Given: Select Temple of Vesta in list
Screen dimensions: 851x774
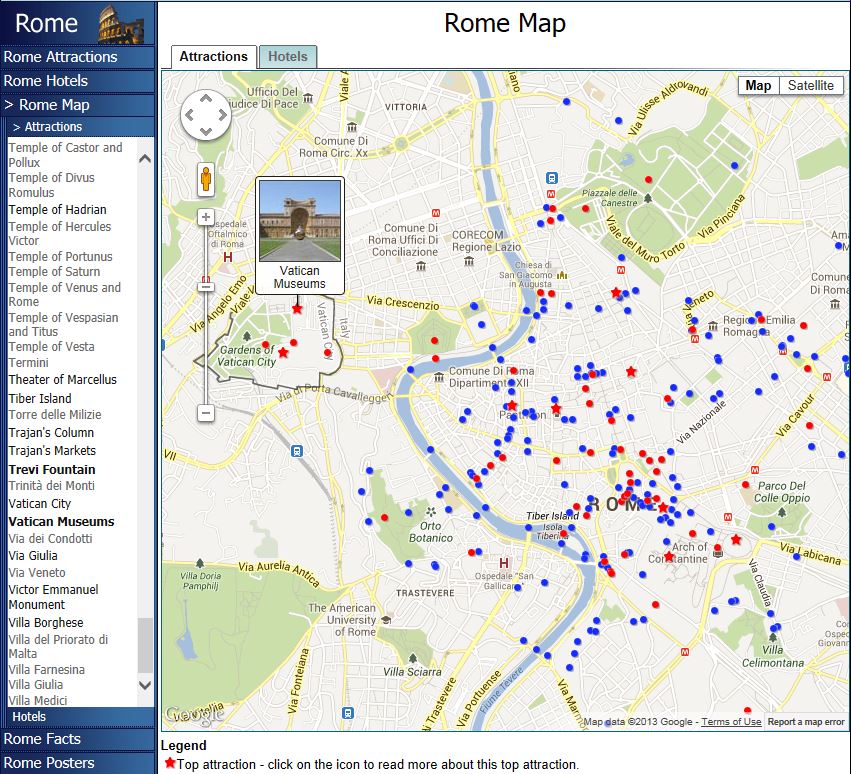Looking at the screenshot, I should (x=51, y=346).
